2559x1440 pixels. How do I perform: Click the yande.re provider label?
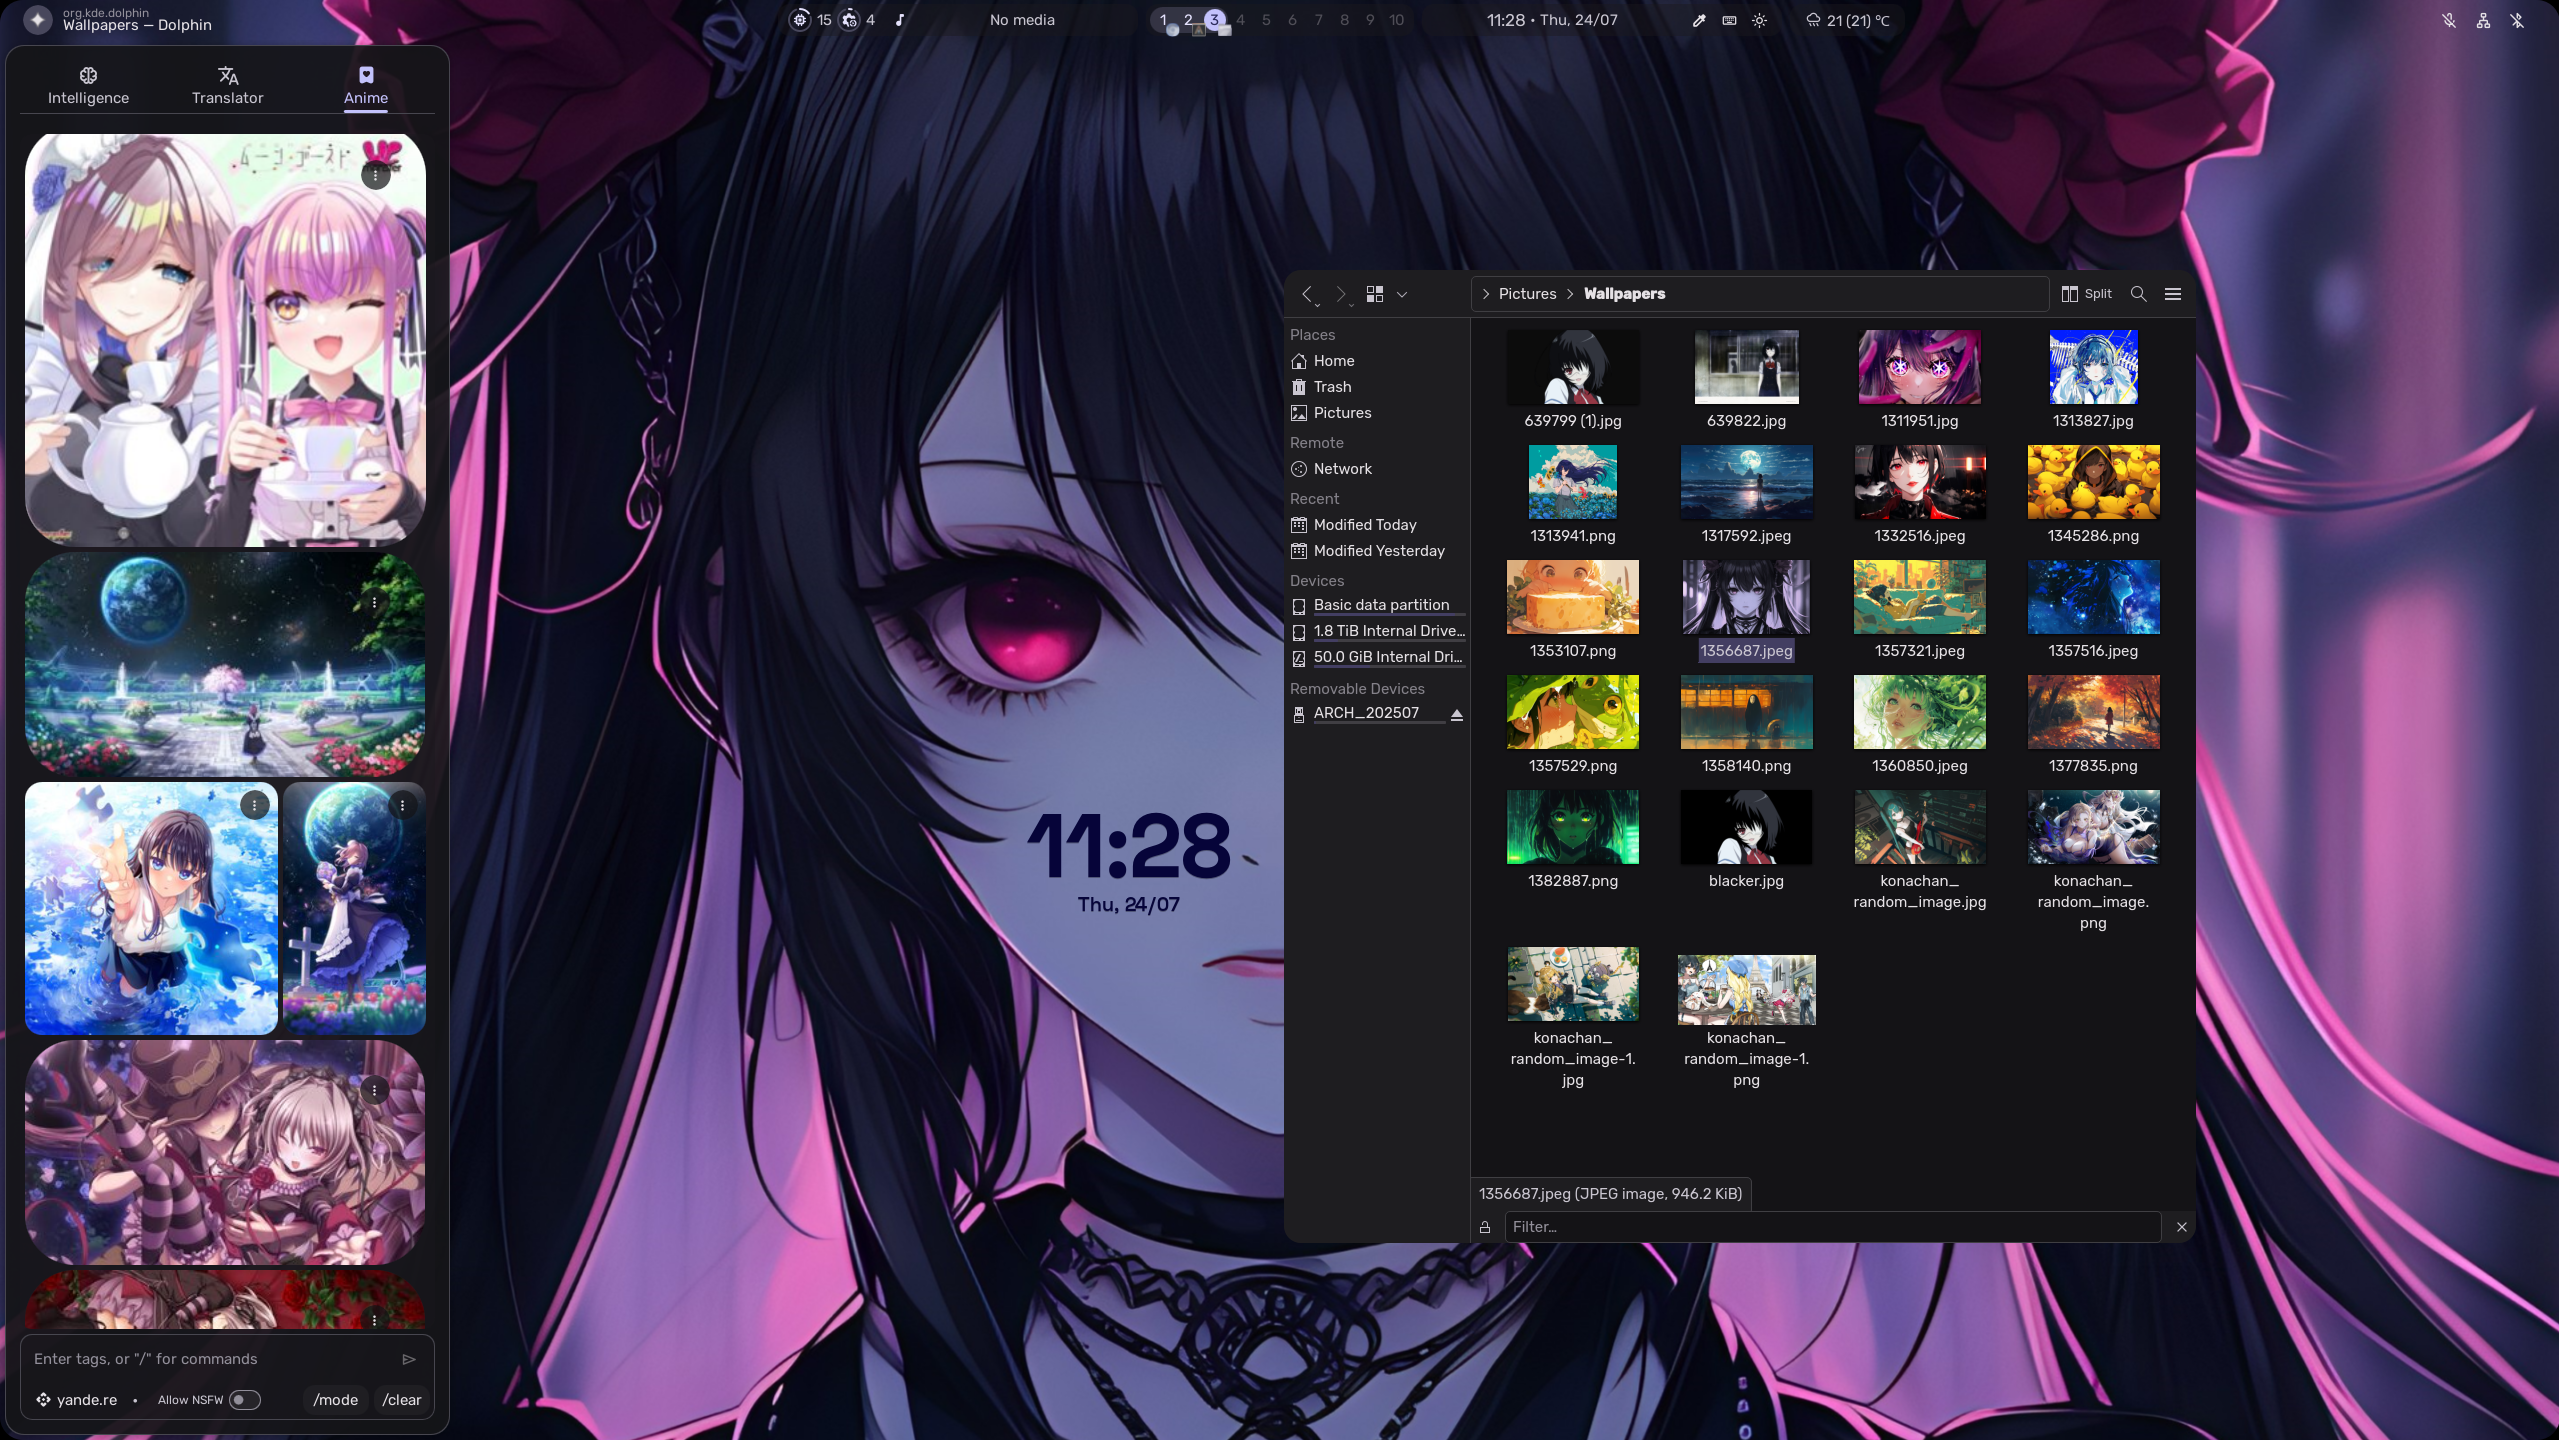(77, 1400)
